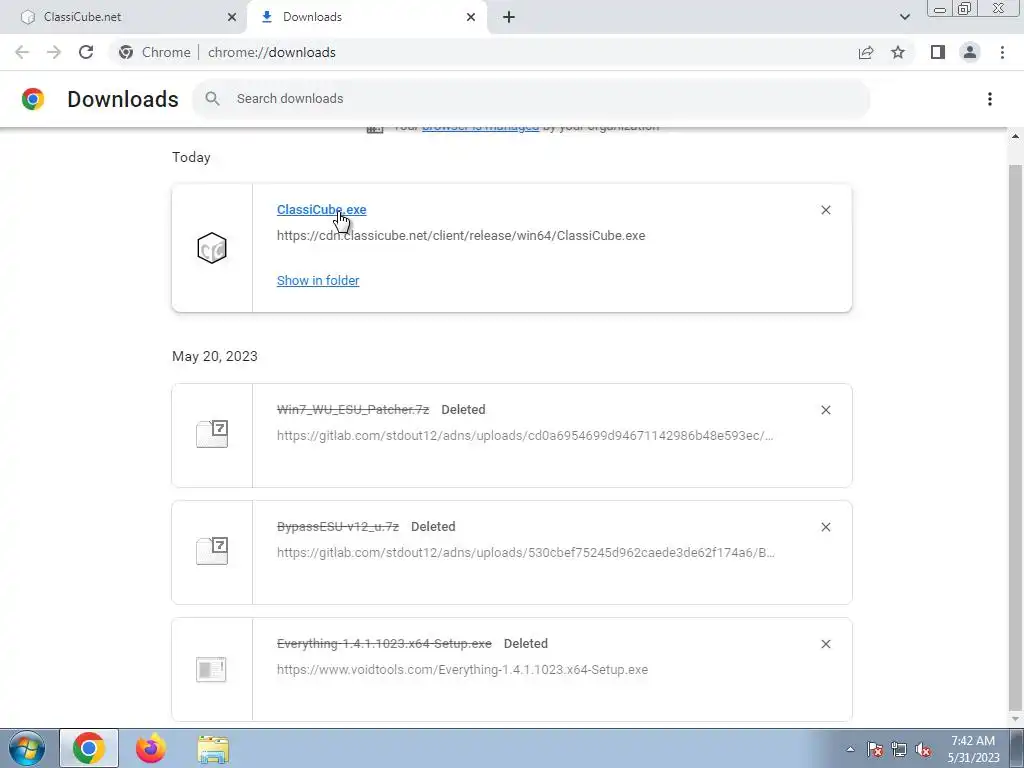
Task: Click the muted volume tray icon
Action: (923, 749)
